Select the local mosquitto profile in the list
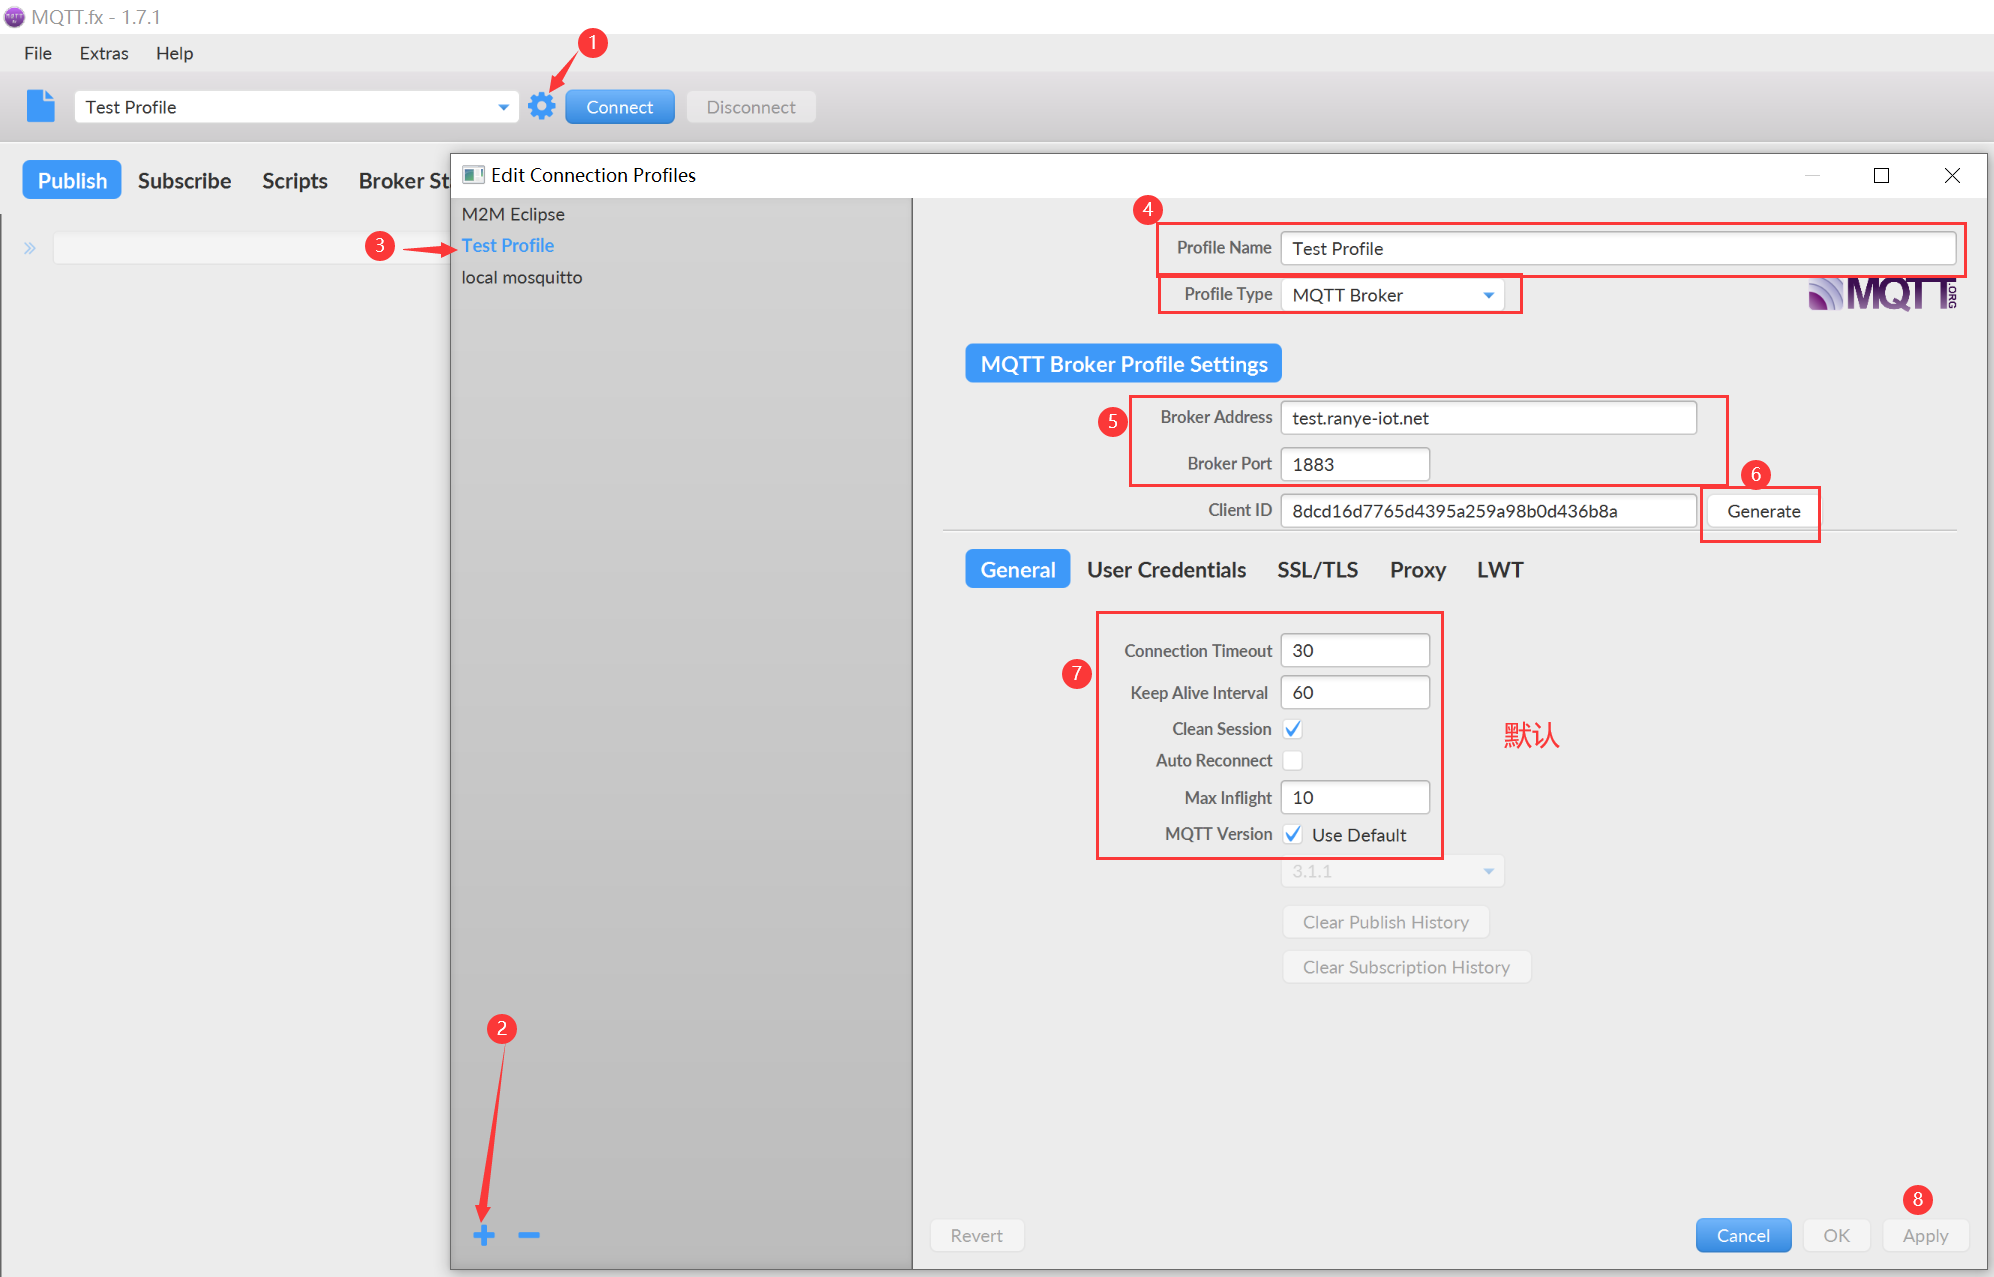 tap(521, 277)
